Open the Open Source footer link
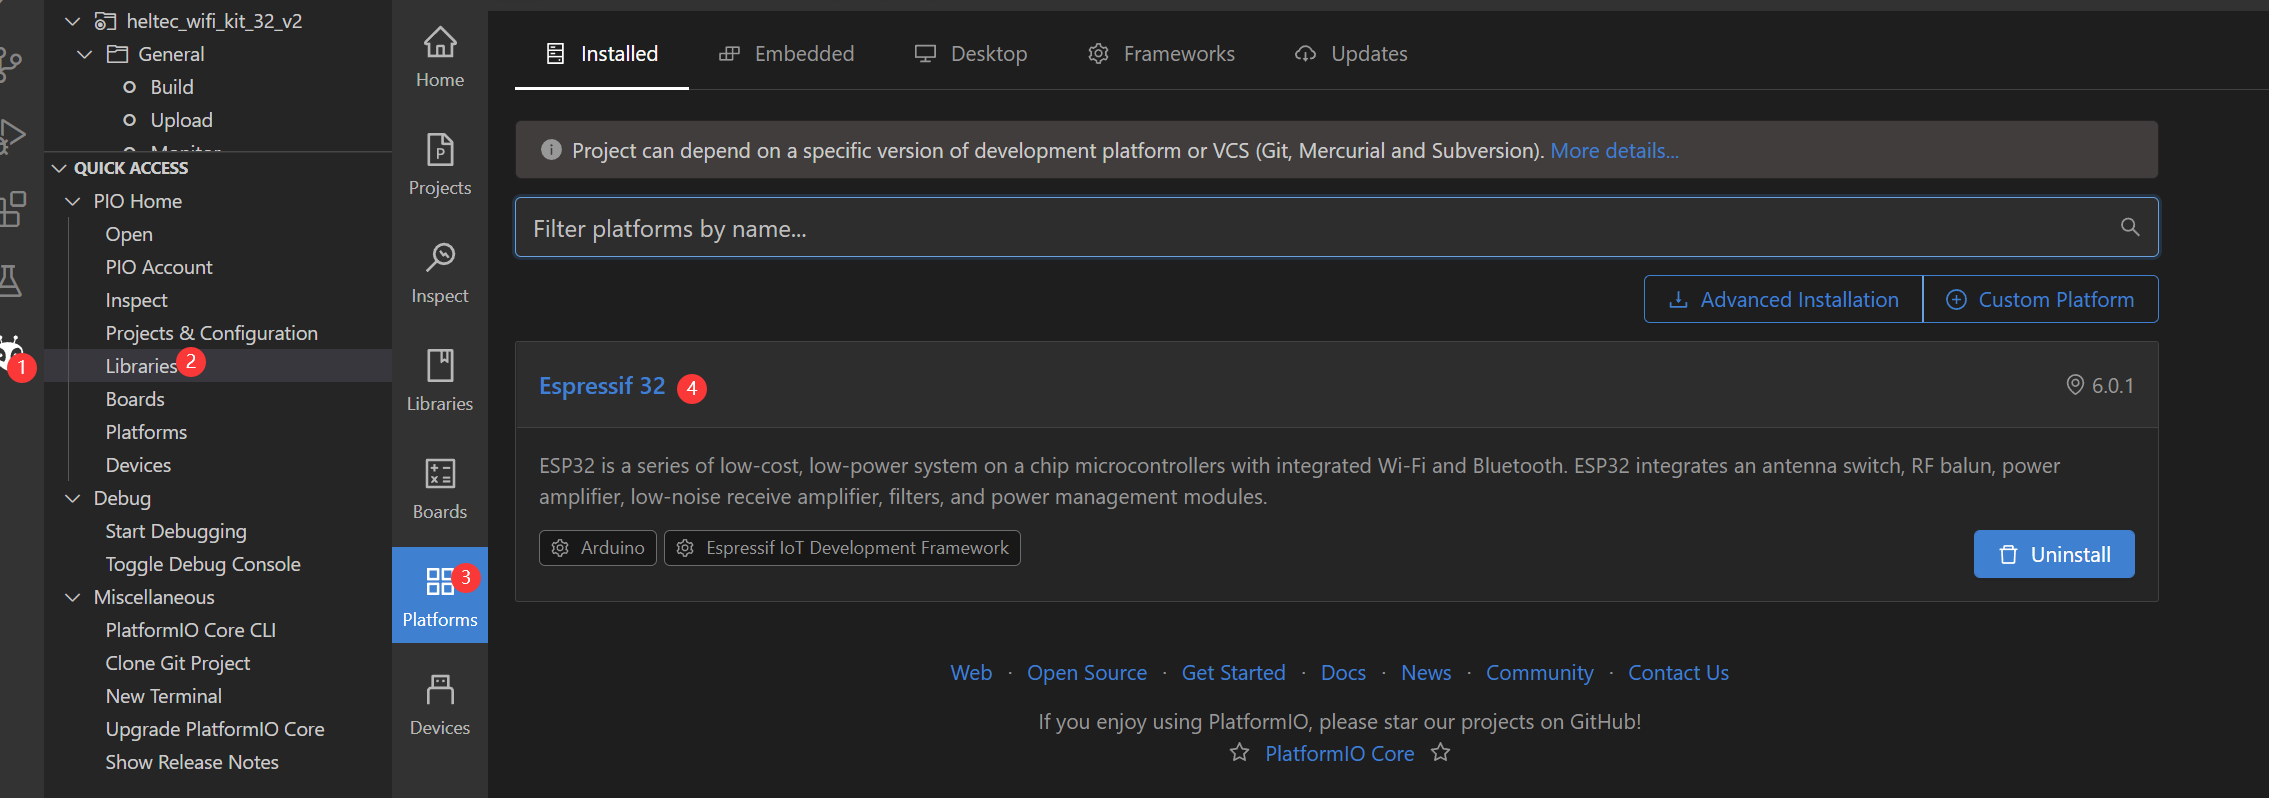 point(1087,673)
